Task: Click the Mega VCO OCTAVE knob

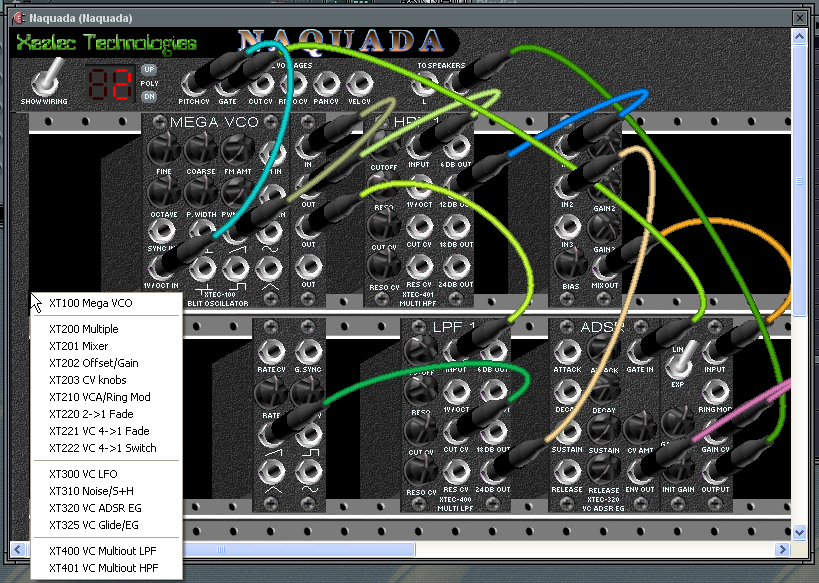Action: click(x=163, y=192)
